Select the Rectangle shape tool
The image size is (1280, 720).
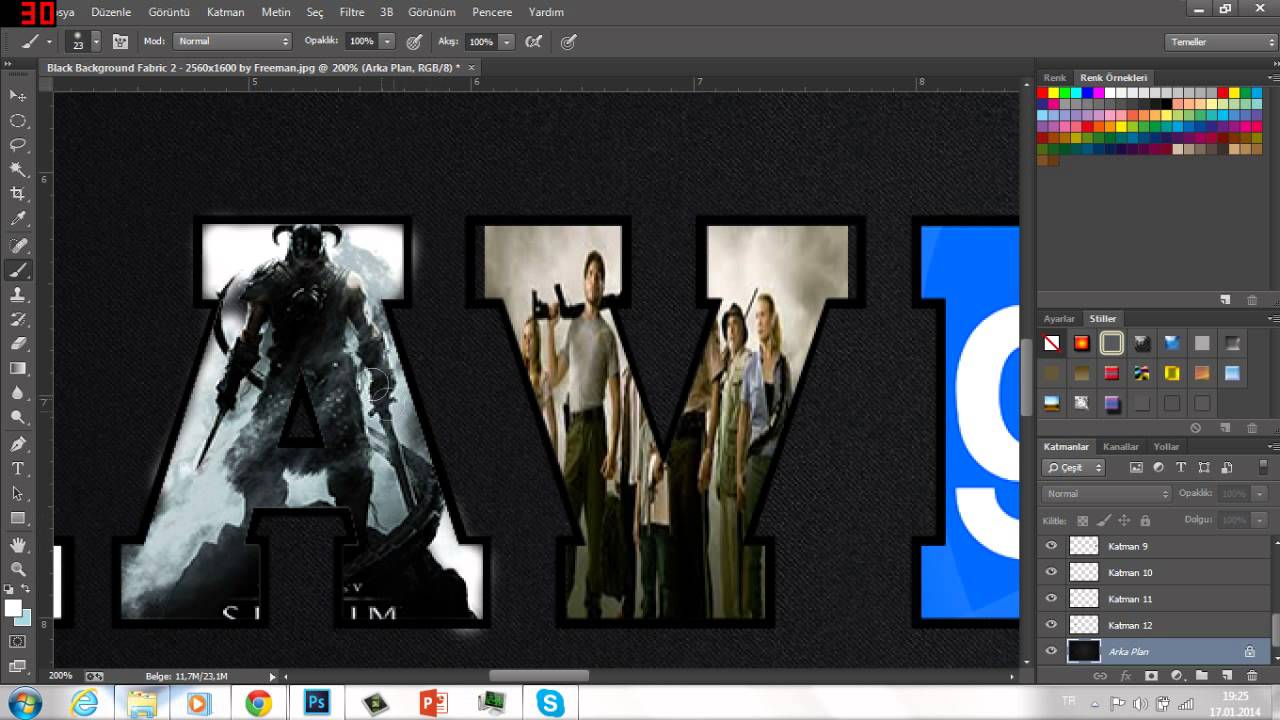[18, 519]
